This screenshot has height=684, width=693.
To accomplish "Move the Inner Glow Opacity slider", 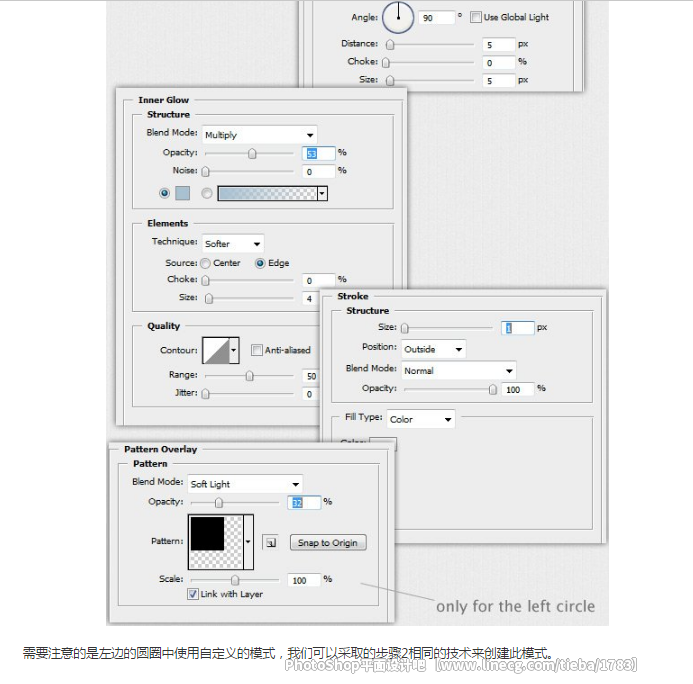I will [252, 153].
